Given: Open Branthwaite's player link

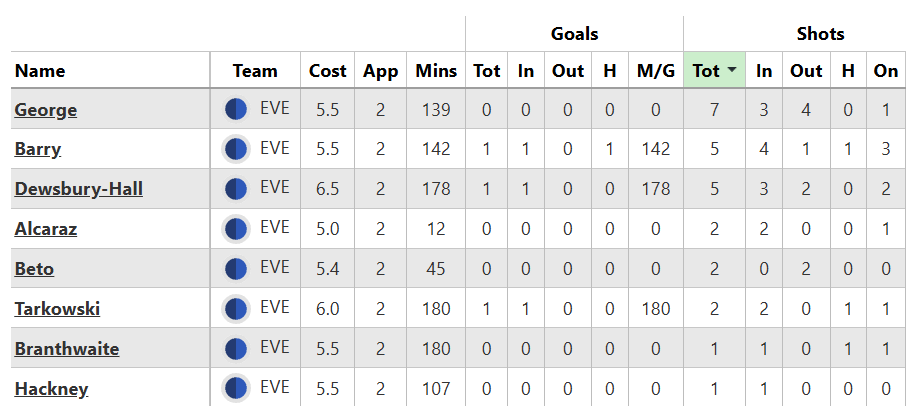Looking at the screenshot, I should tap(67, 349).
